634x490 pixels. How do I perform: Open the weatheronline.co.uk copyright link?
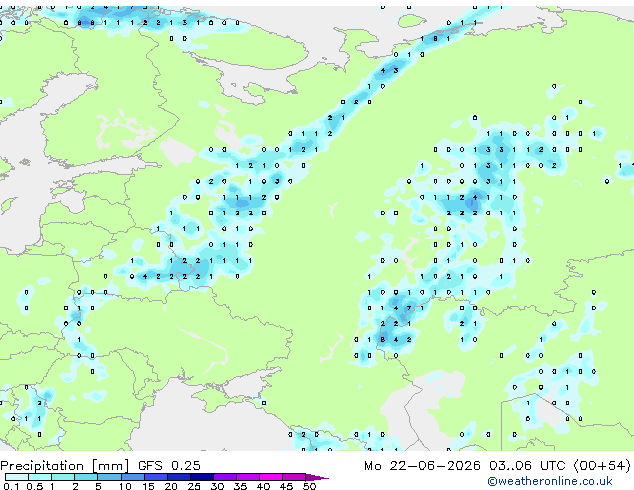549,481
